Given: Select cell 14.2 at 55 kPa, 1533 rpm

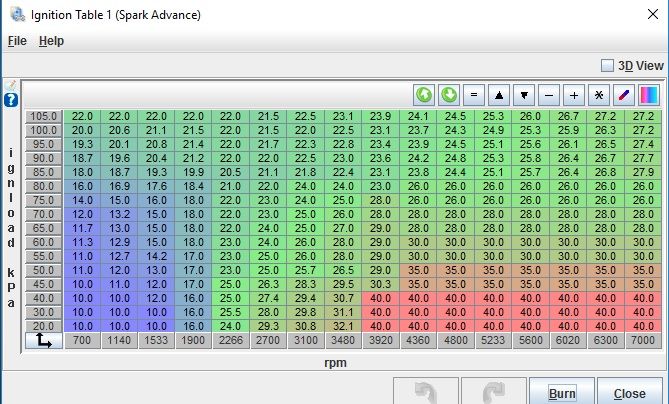Looking at the screenshot, I should (x=156, y=256).
